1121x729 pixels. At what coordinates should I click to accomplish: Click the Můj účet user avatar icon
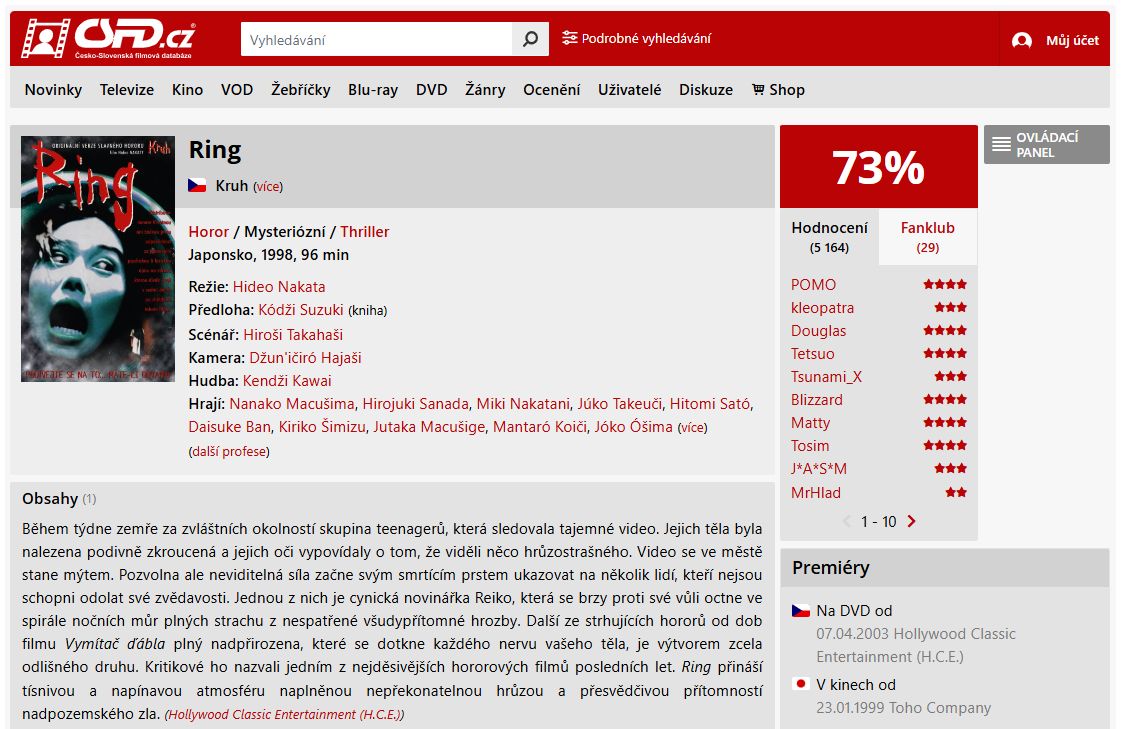[x=1022, y=40]
